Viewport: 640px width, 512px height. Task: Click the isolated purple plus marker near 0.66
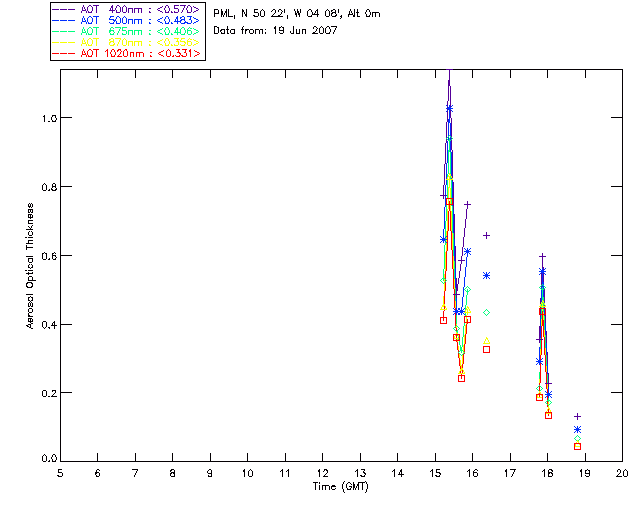coord(487,236)
